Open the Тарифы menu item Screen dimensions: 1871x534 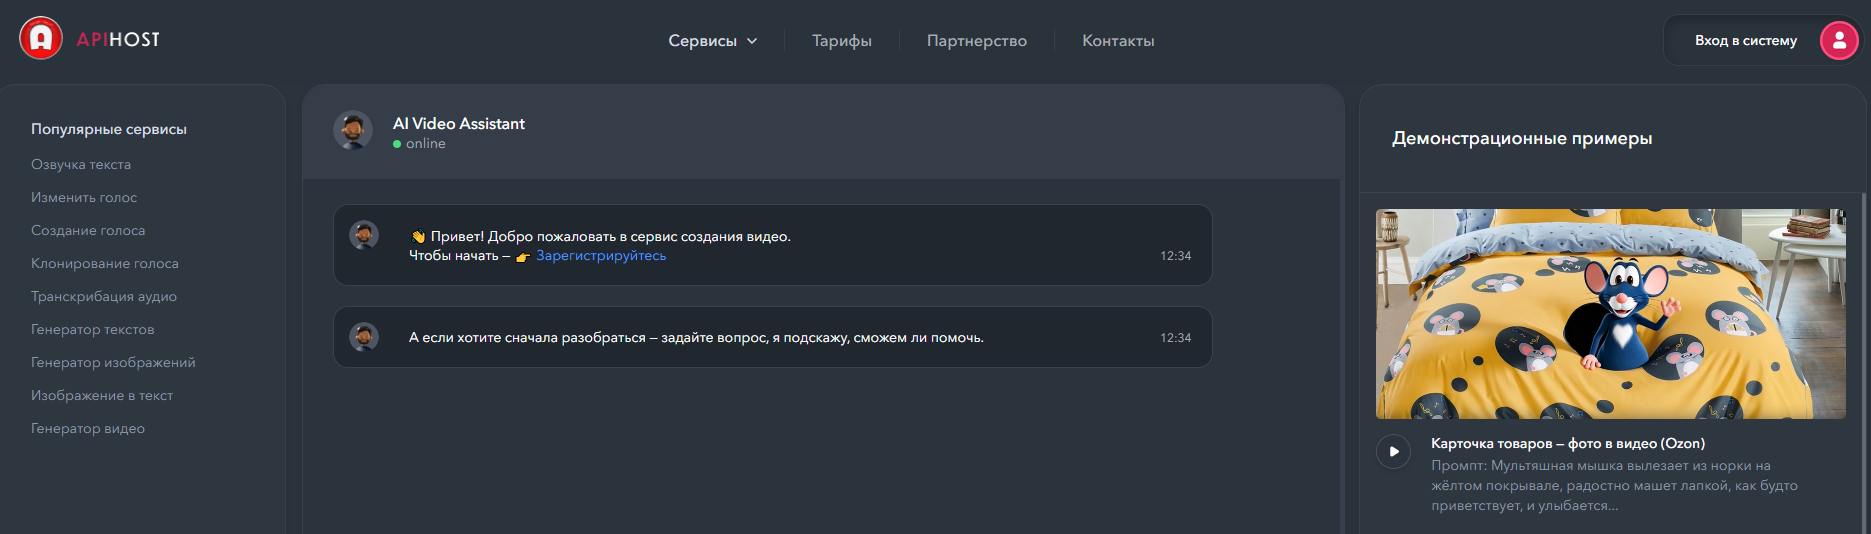point(841,41)
